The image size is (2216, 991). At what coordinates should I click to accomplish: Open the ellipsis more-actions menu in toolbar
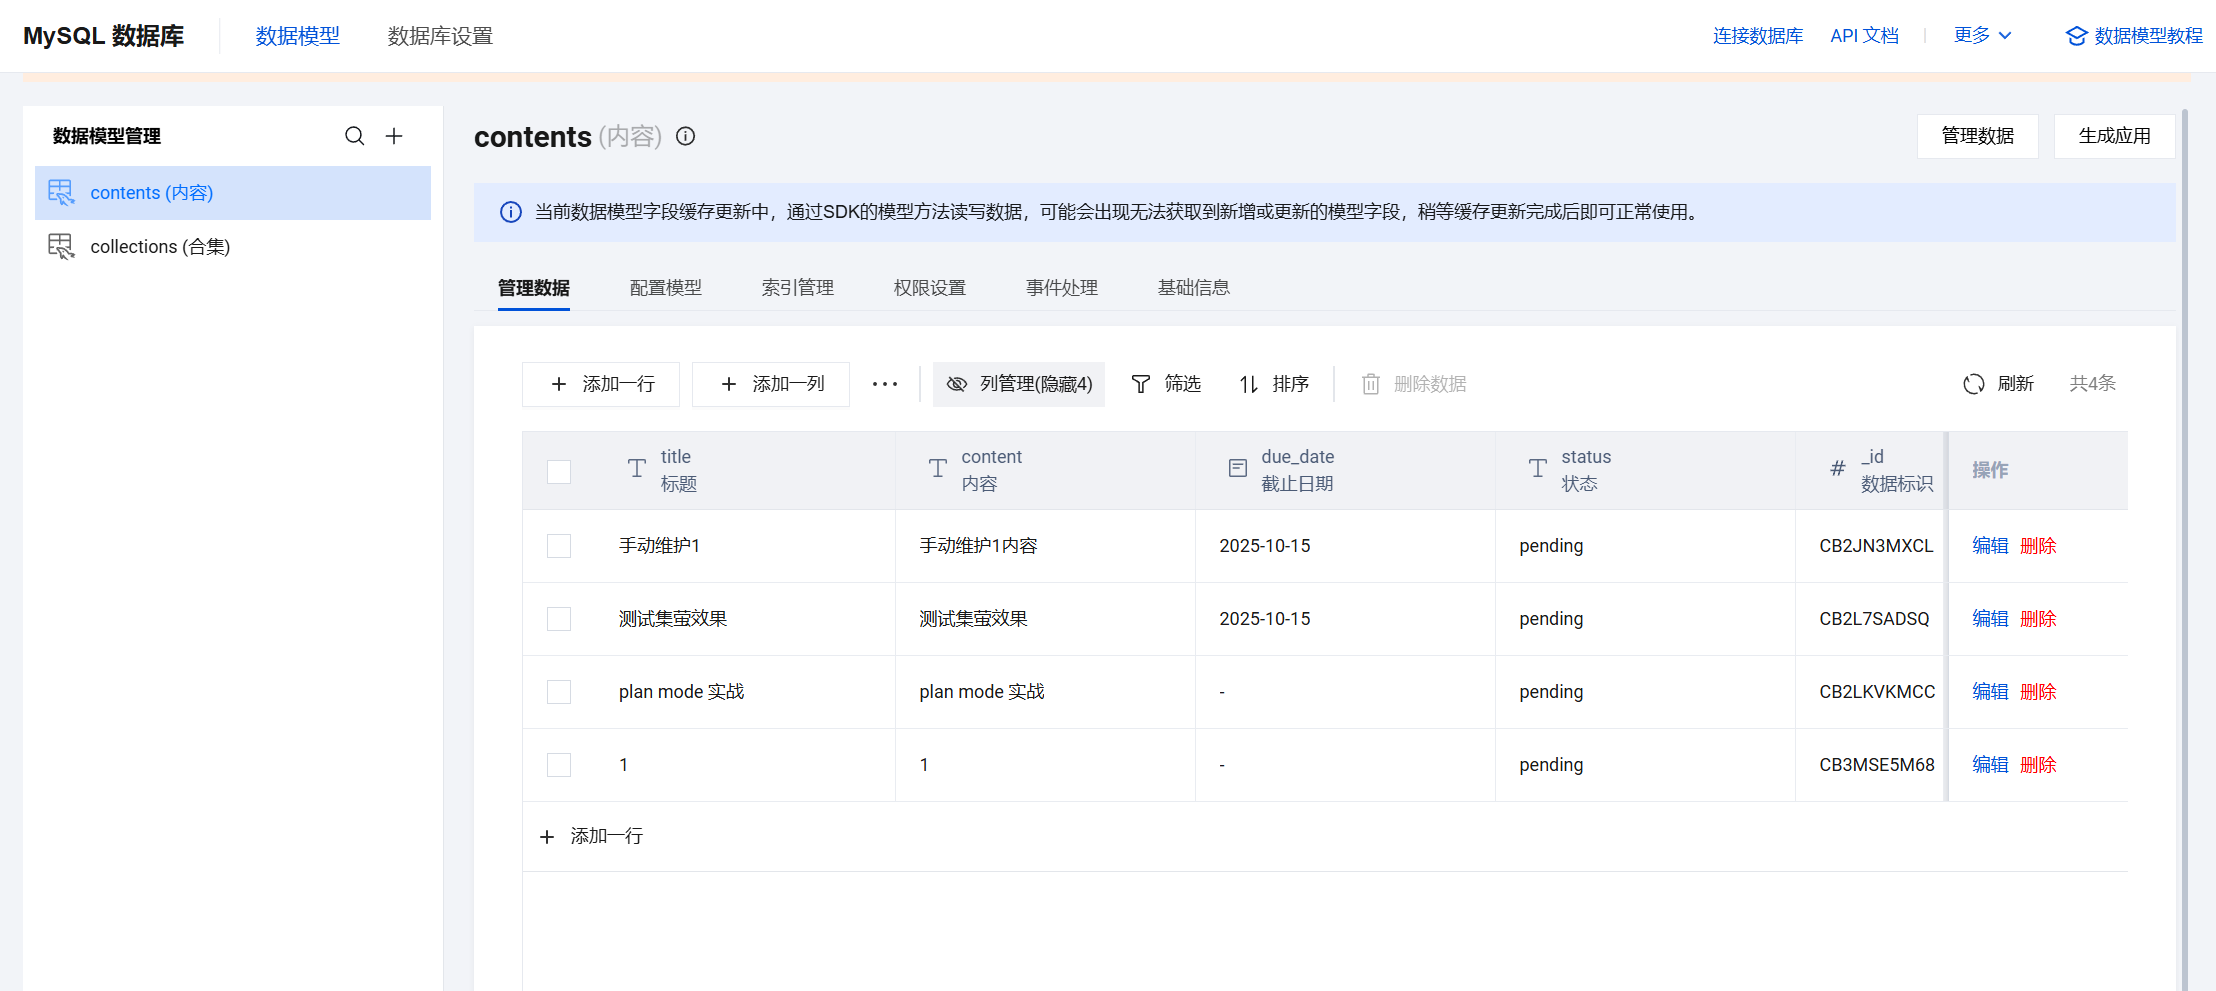tap(884, 384)
